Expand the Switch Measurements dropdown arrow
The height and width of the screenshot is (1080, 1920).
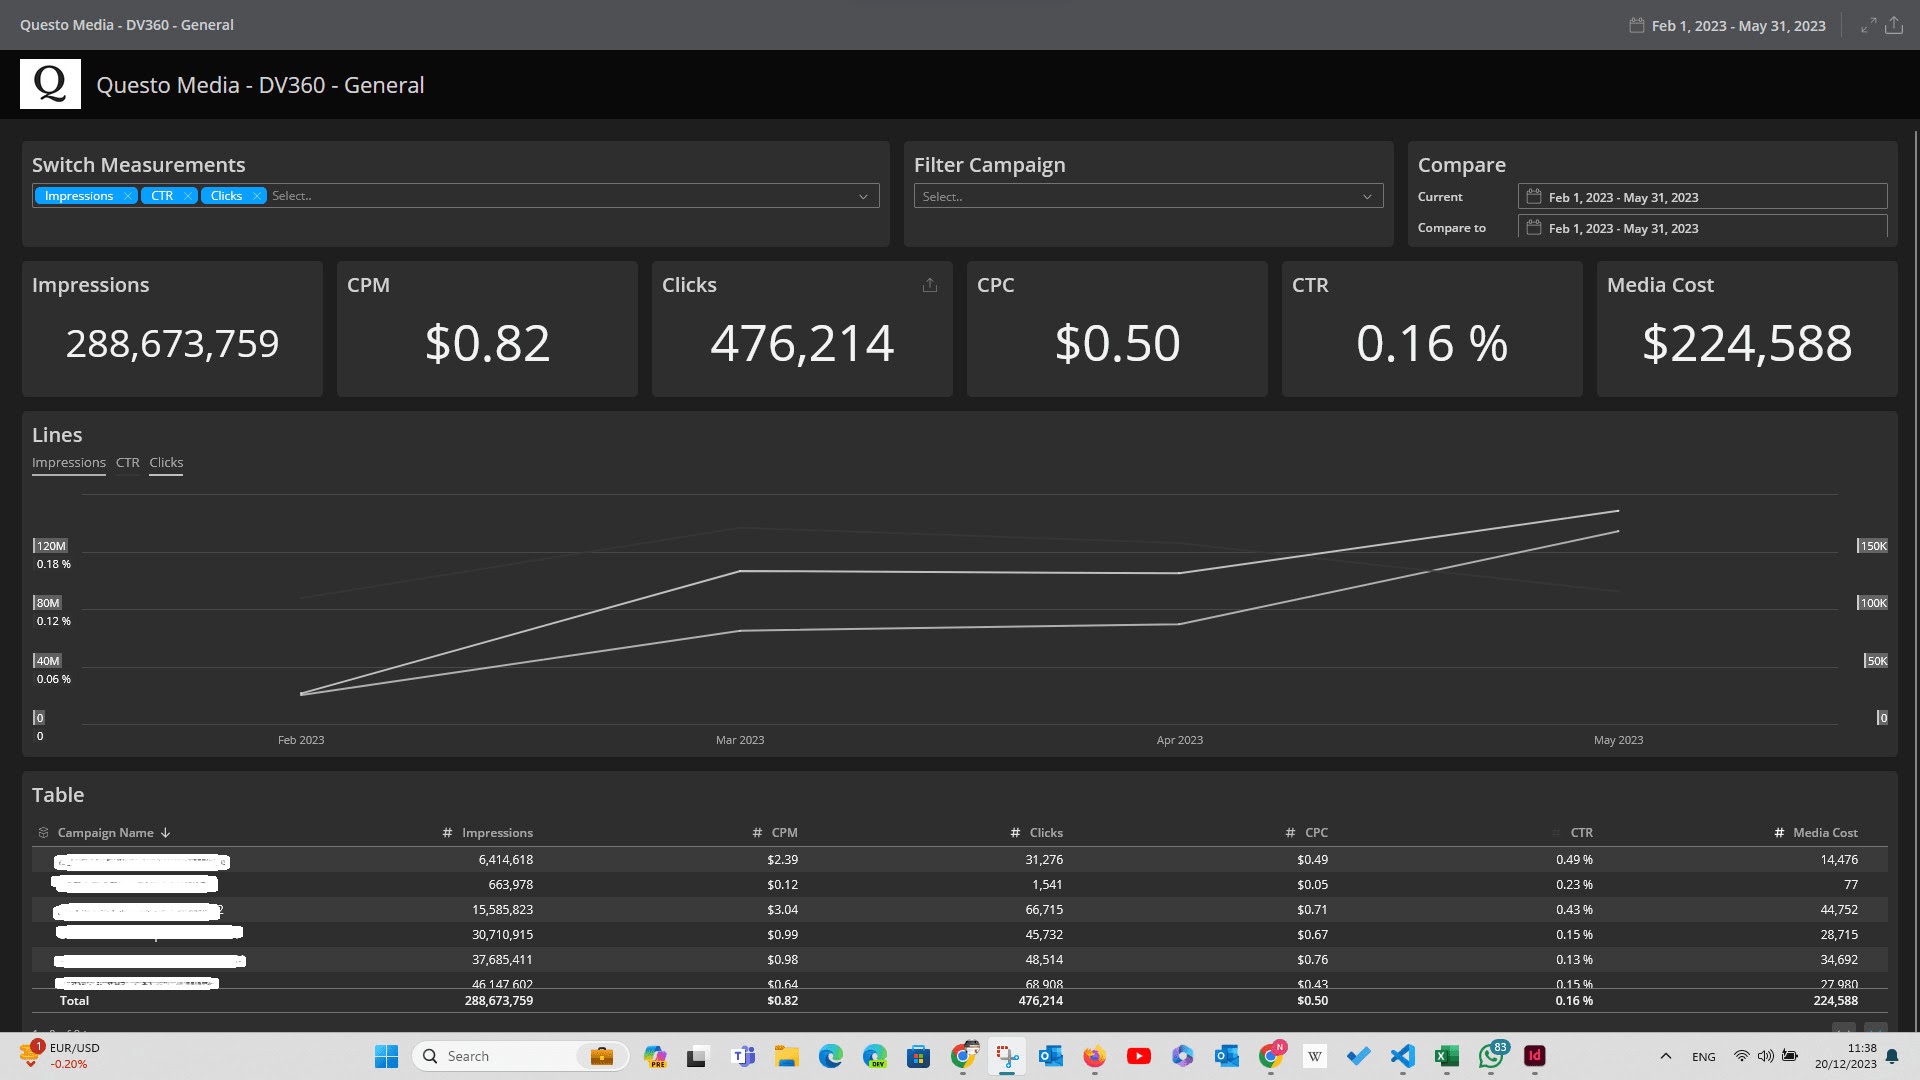coord(863,197)
